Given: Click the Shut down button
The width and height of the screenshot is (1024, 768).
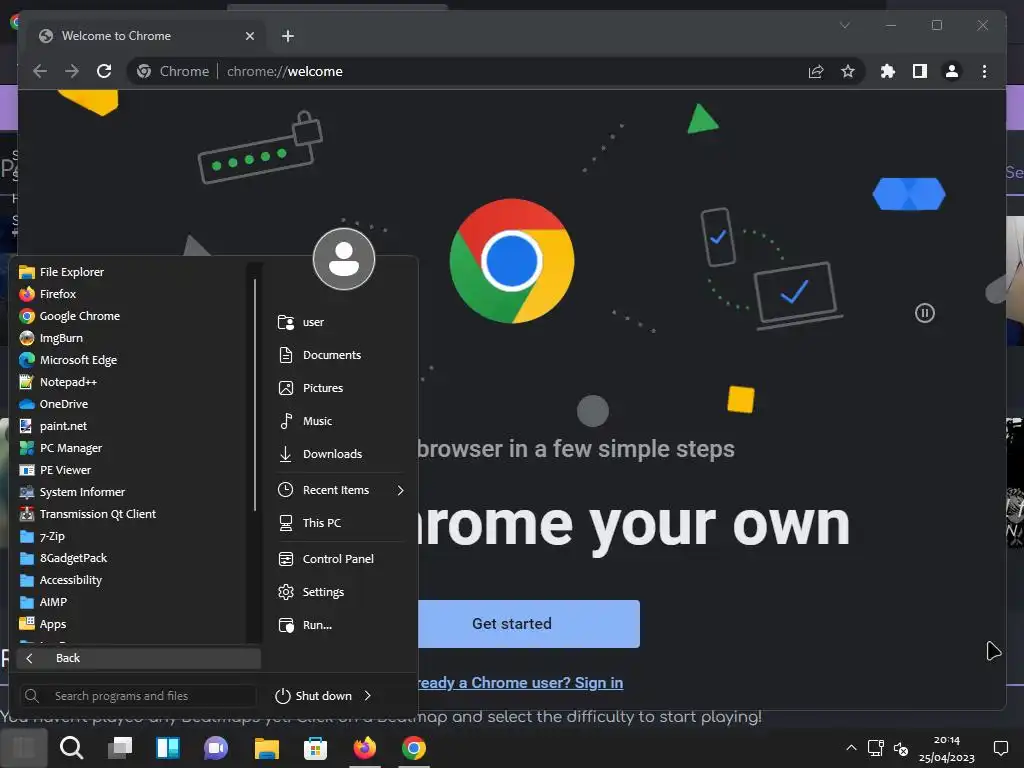Looking at the screenshot, I should click(314, 696).
